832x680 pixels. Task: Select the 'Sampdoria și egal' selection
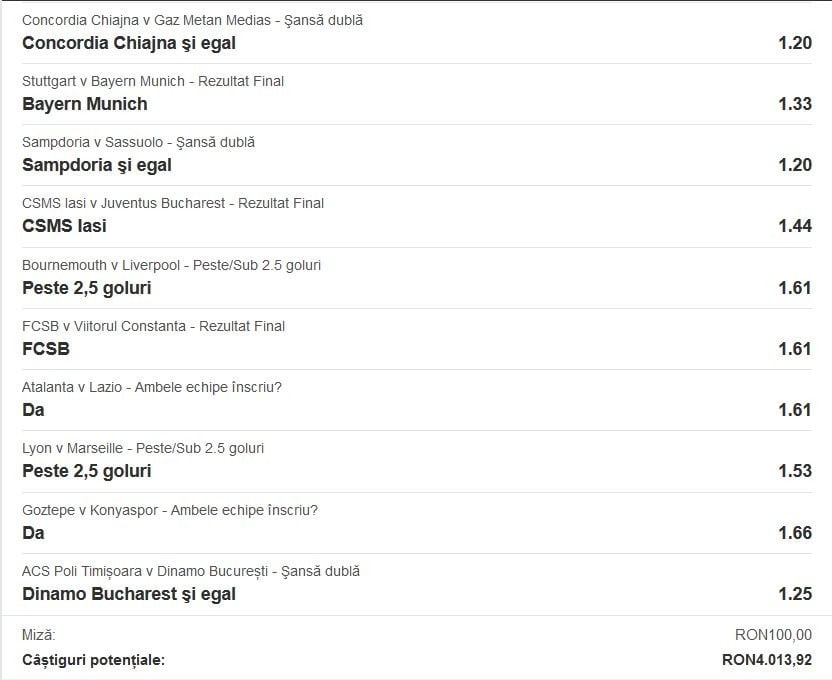click(x=97, y=165)
